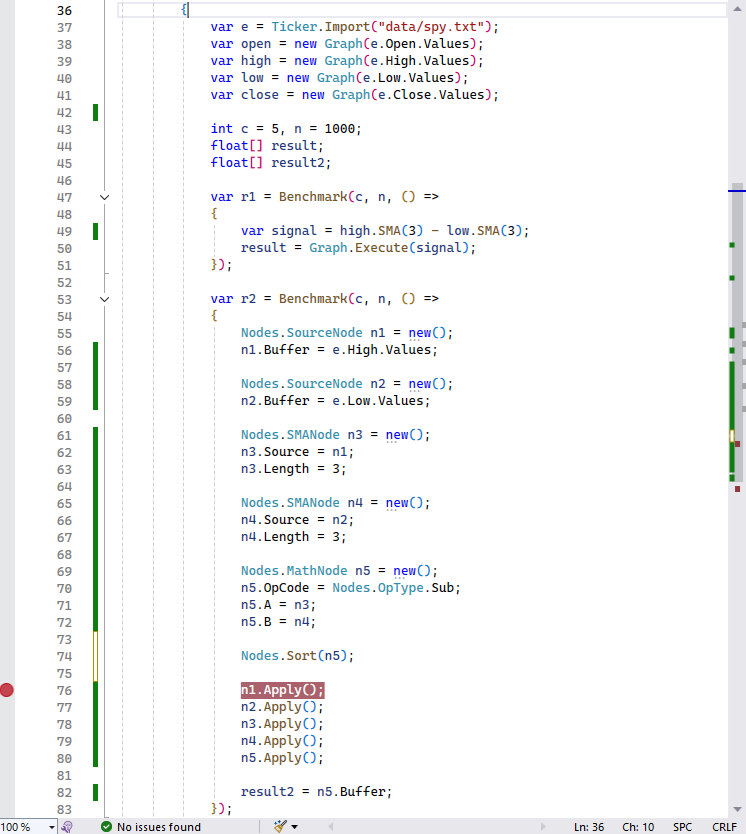This screenshot has height=834, width=746.
Task: Click the highlighted n1.Apply(); statement
Action: coord(282,690)
